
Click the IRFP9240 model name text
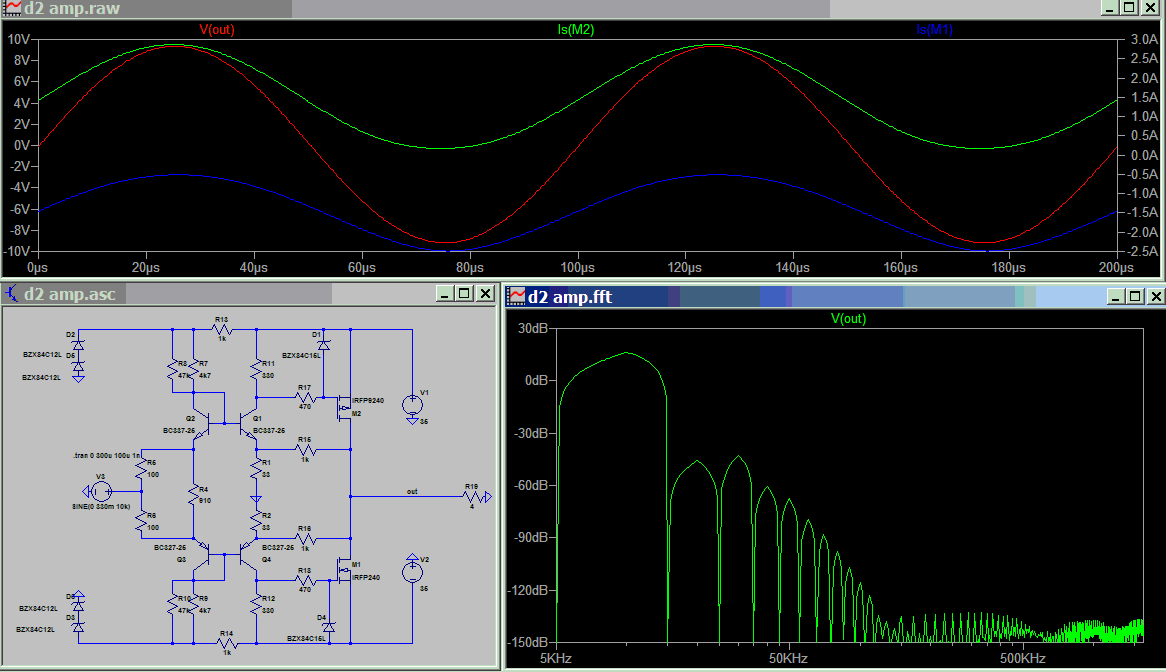[368, 400]
